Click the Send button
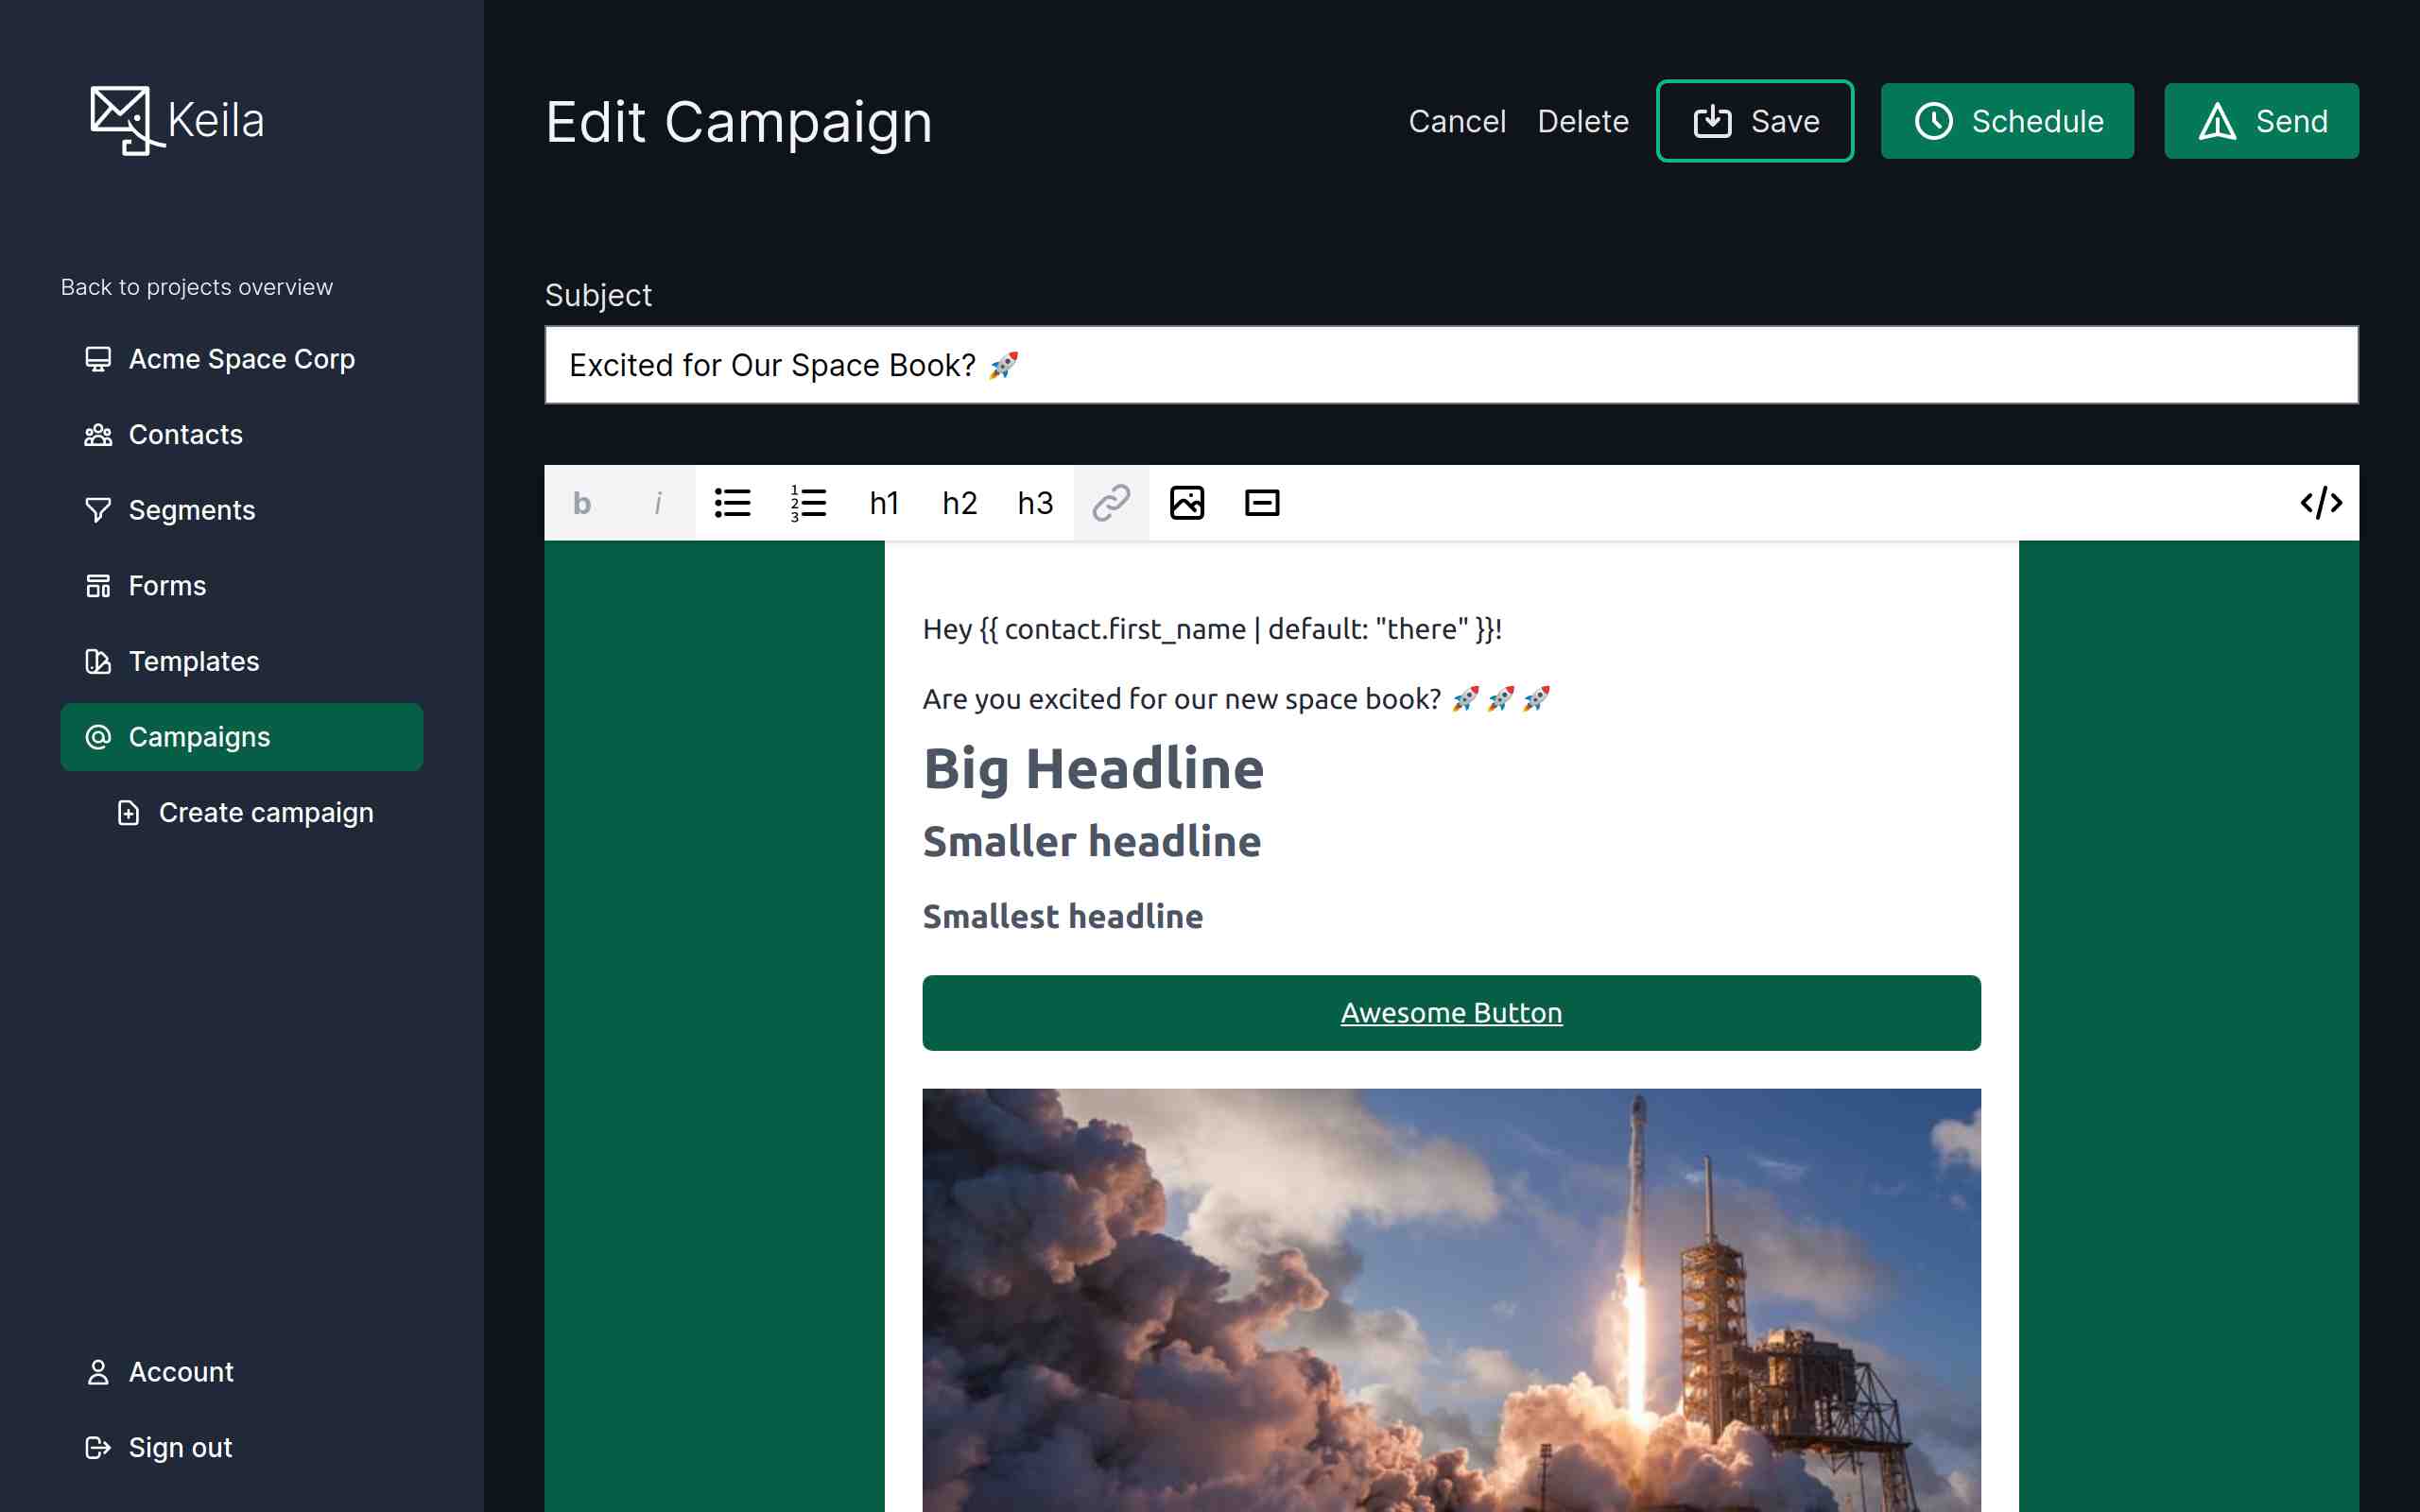This screenshot has height=1512, width=2420. click(x=2261, y=120)
